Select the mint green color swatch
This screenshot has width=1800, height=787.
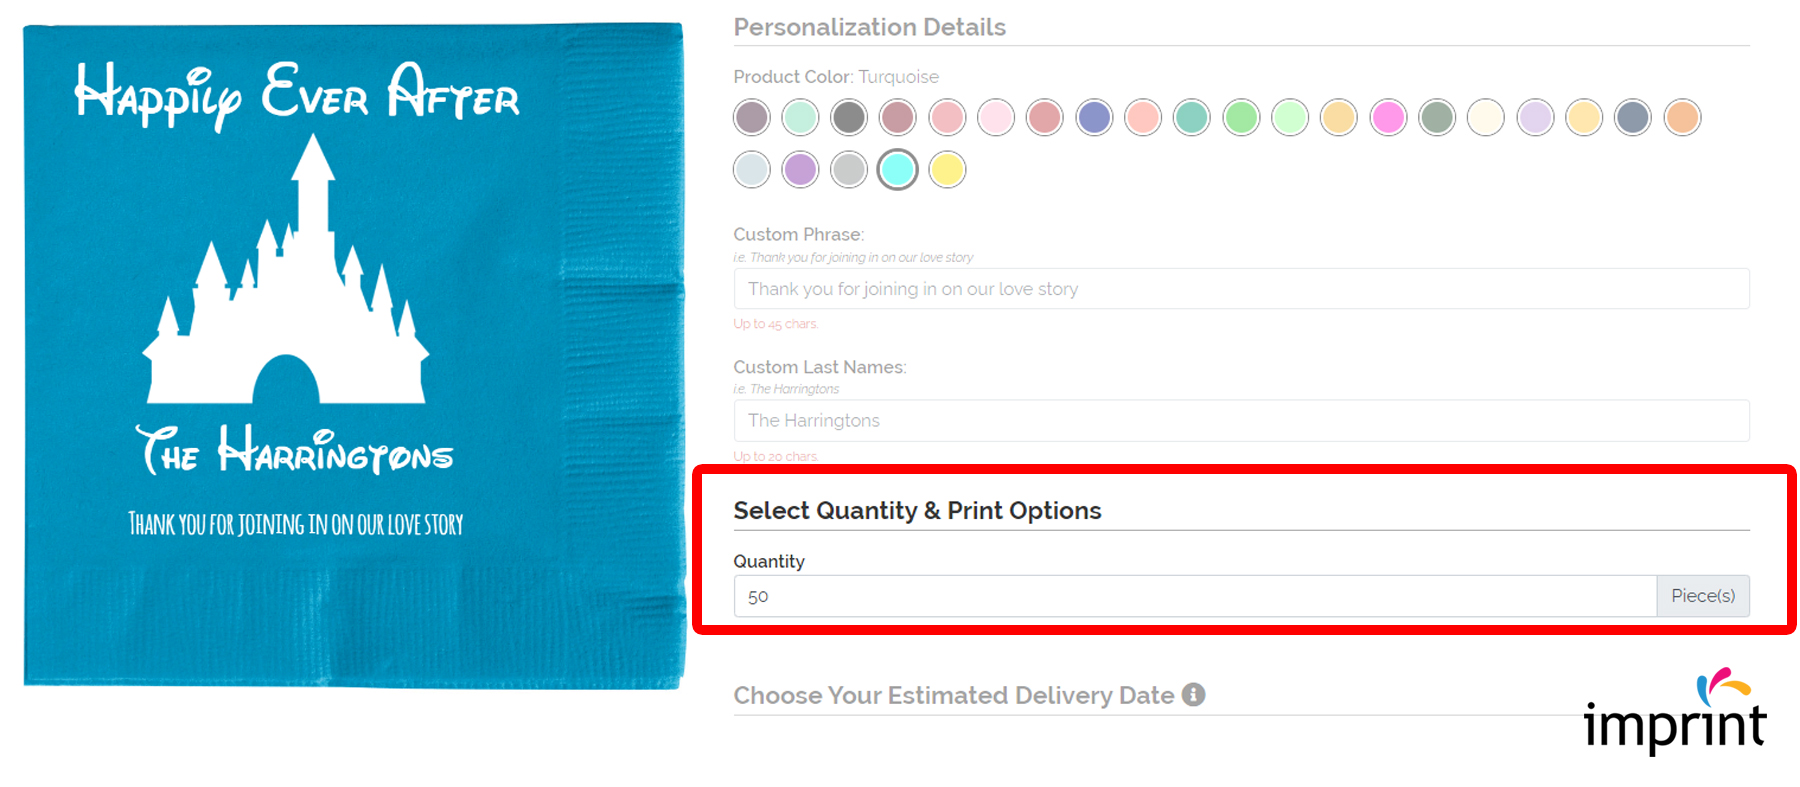click(800, 118)
